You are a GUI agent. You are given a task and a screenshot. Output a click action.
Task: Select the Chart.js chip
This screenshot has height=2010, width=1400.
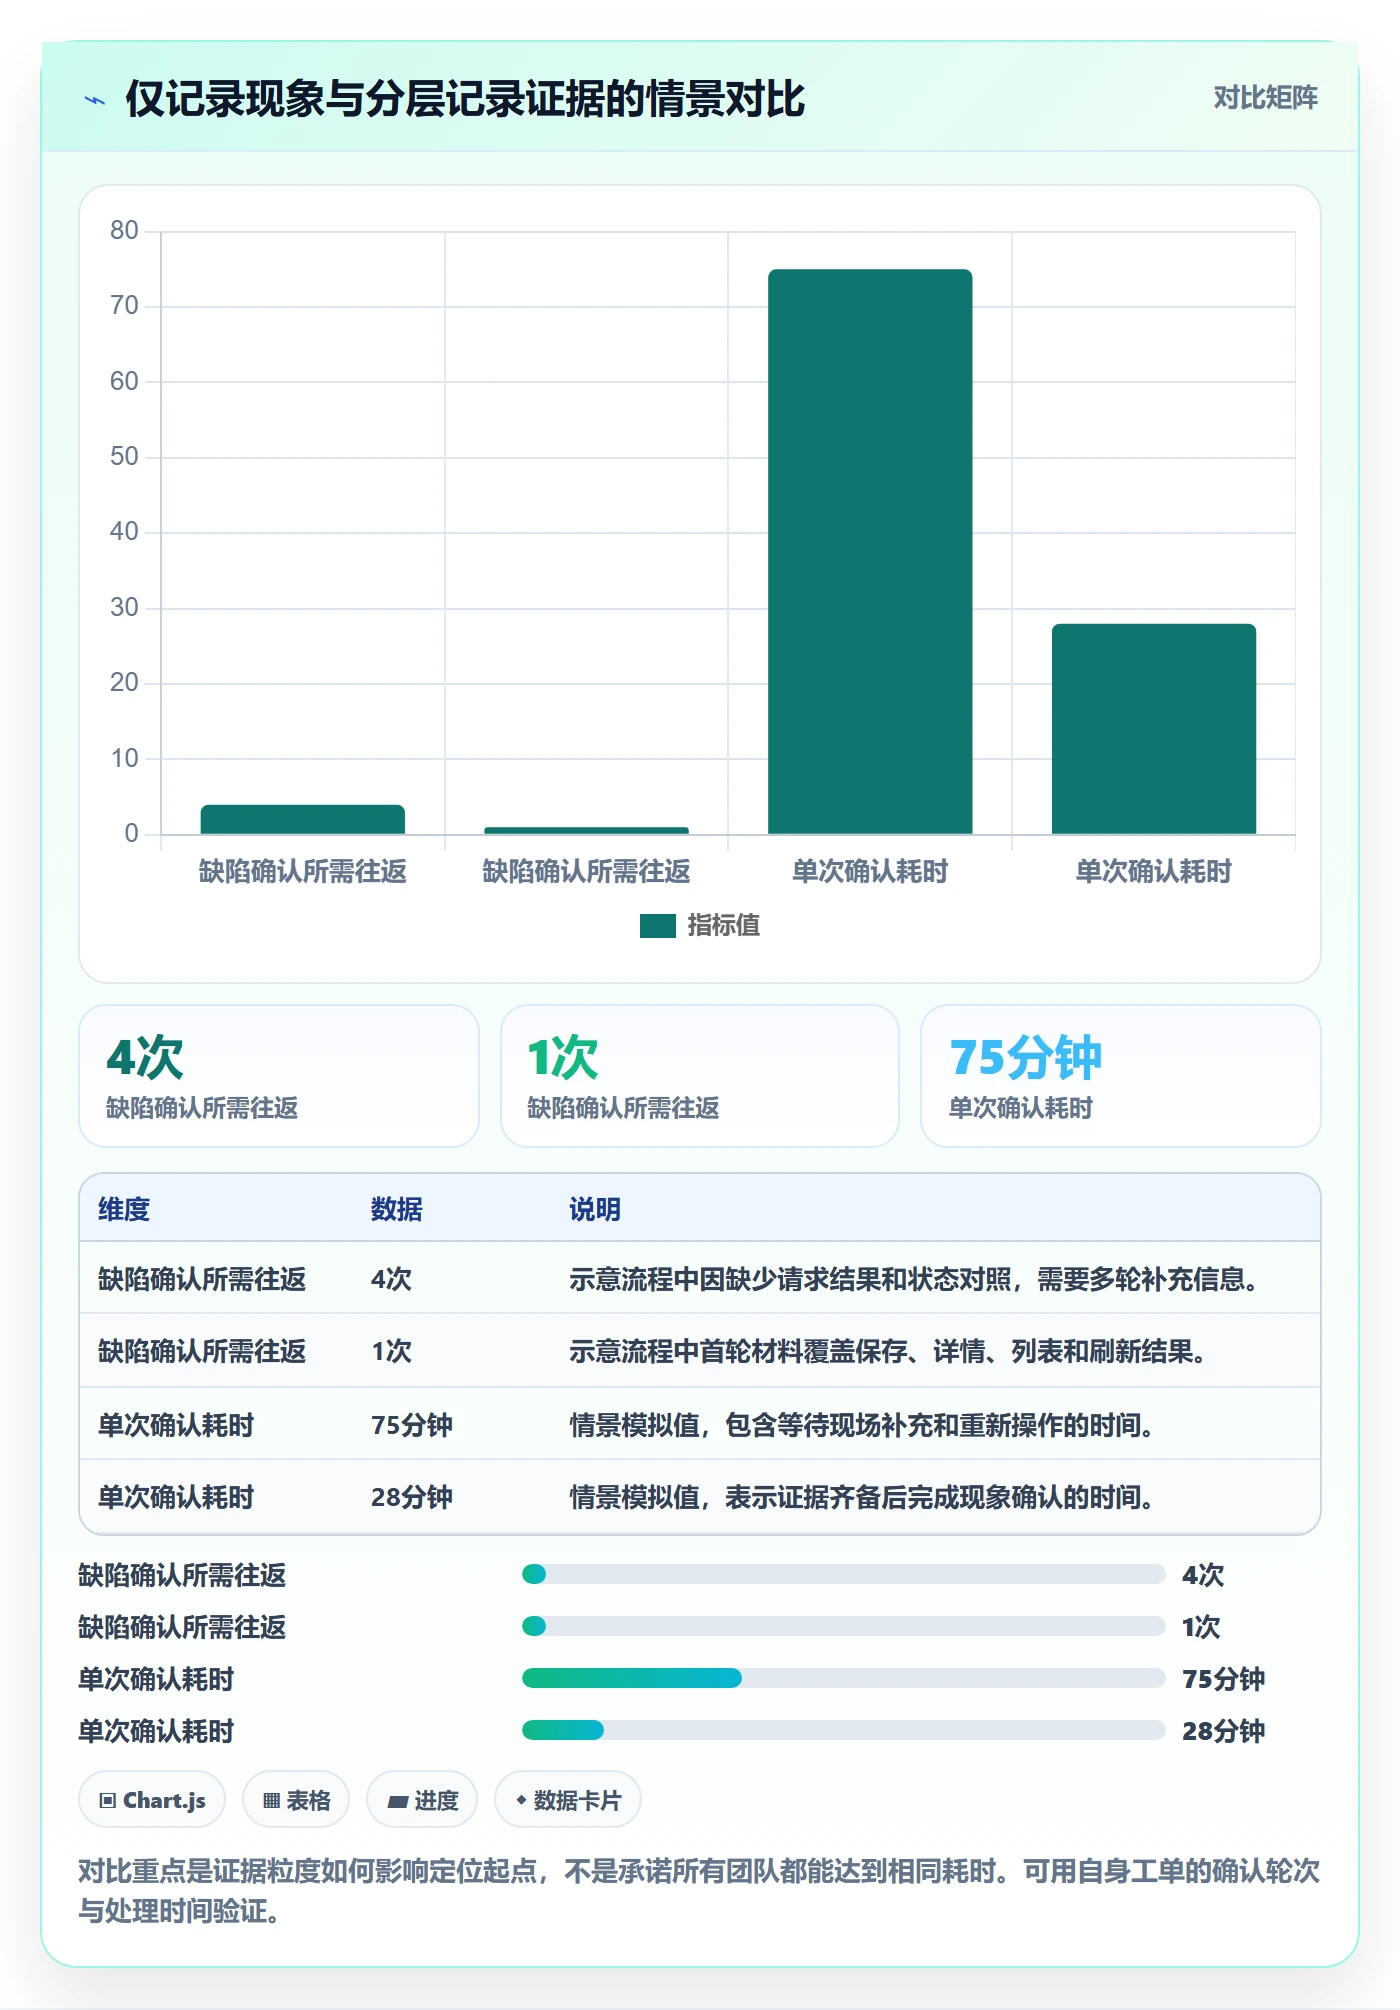pos(152,1800)
